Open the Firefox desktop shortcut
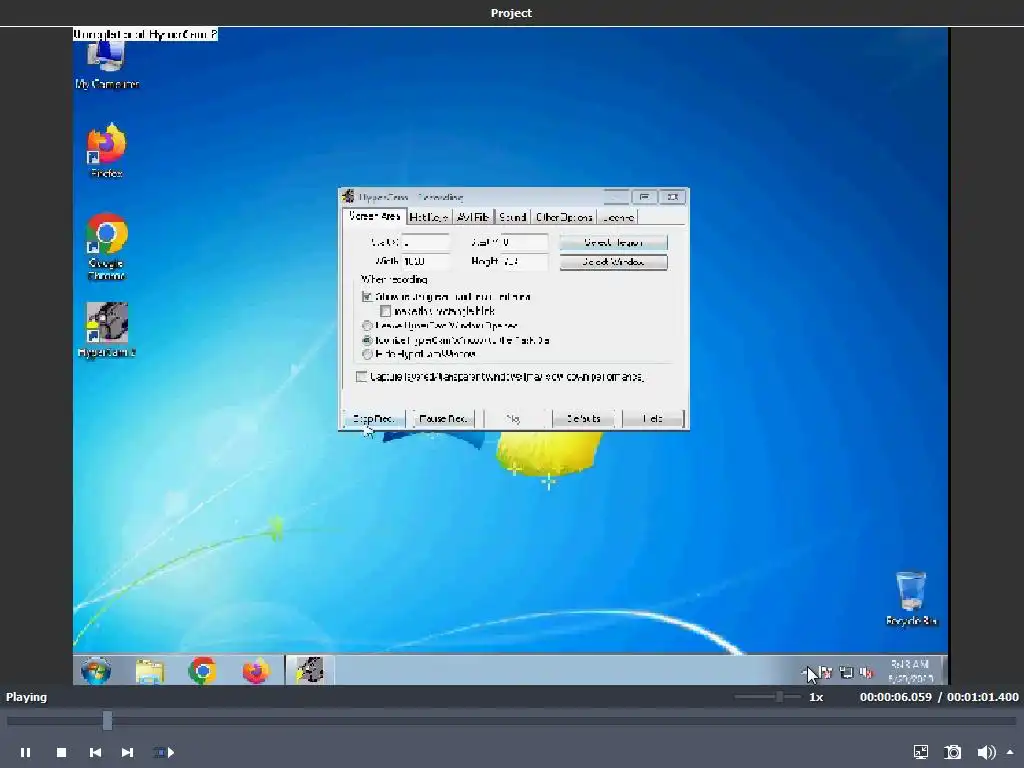The width and height of the screenshot is (1024, 768). (106, 151)
